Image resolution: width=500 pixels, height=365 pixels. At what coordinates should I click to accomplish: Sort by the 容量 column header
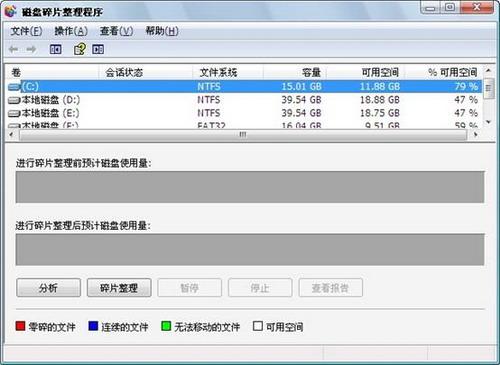[295, 72]
